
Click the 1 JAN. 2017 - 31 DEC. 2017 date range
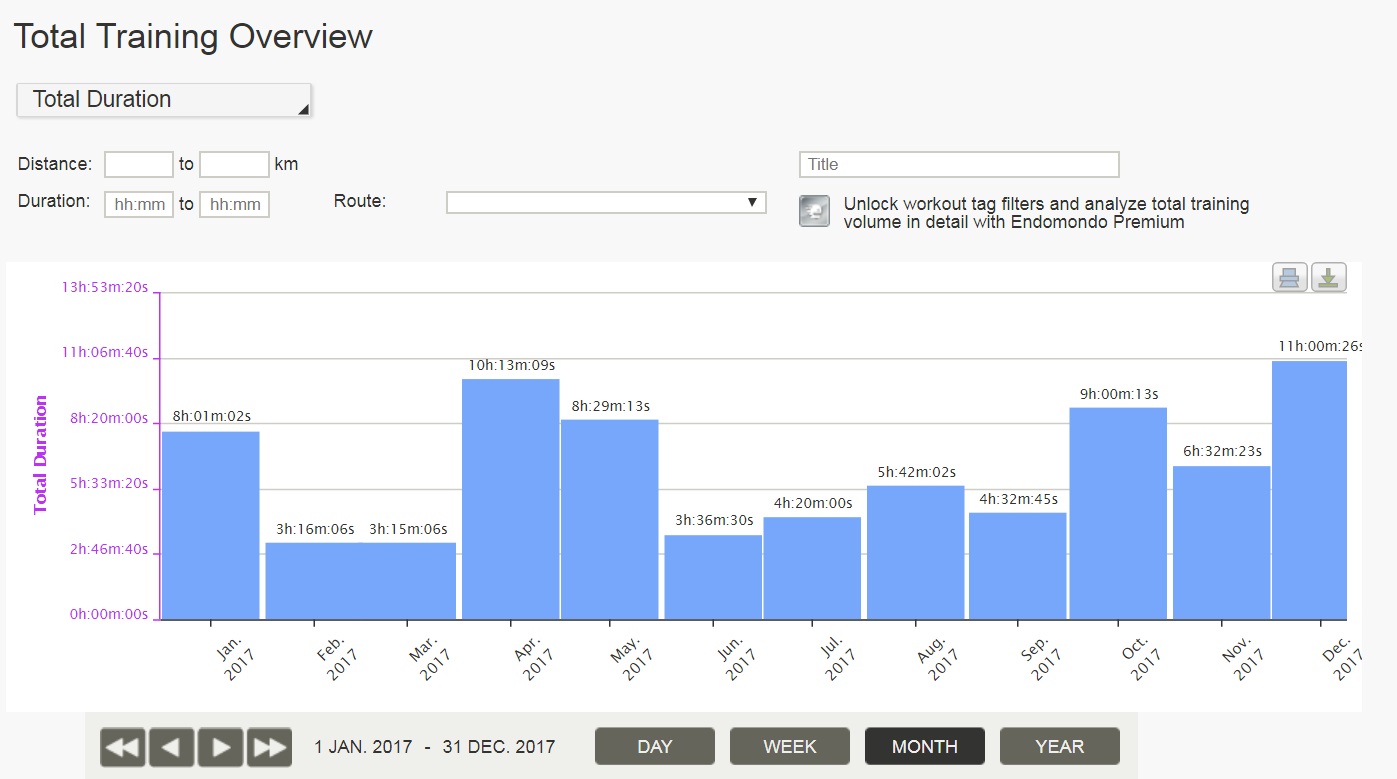coord(434,747)
